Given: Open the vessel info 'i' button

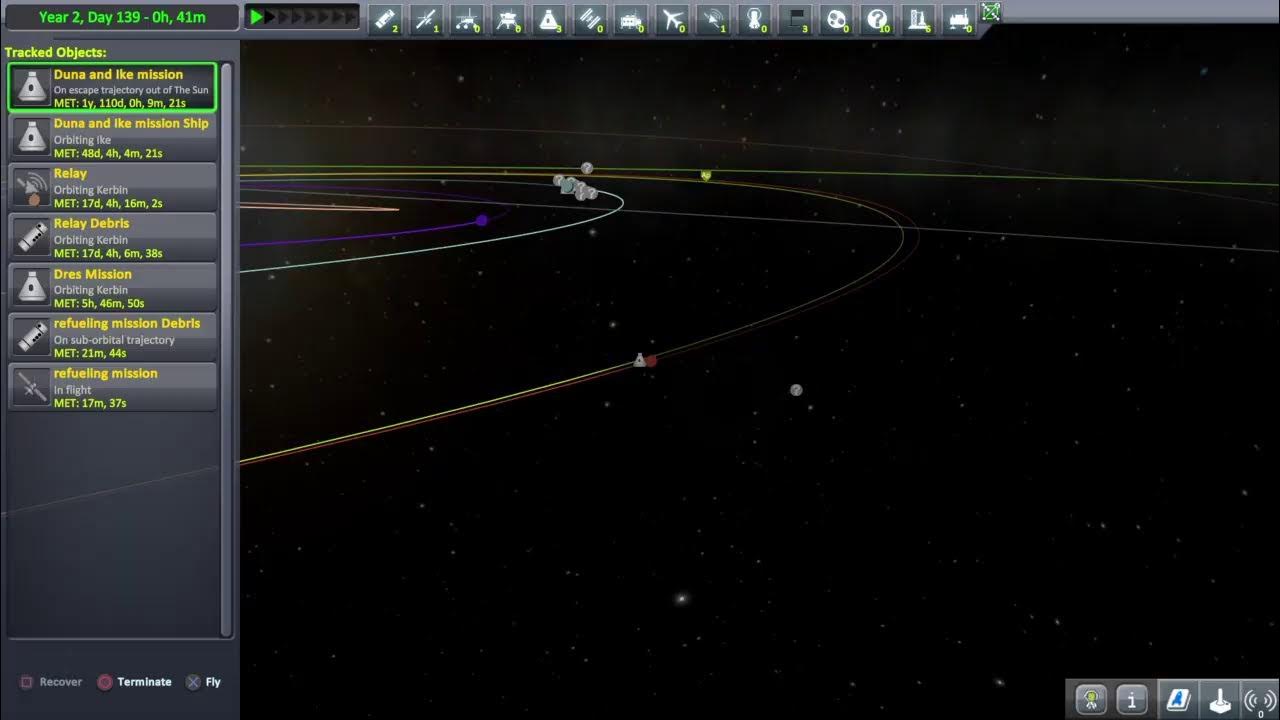Looking at the screenshot, I should click(x=1132, y=699).
